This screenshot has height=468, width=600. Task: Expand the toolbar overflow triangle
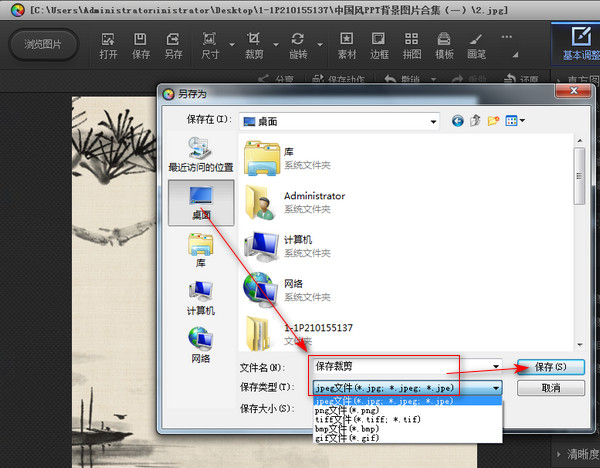[x=515, y=54]
